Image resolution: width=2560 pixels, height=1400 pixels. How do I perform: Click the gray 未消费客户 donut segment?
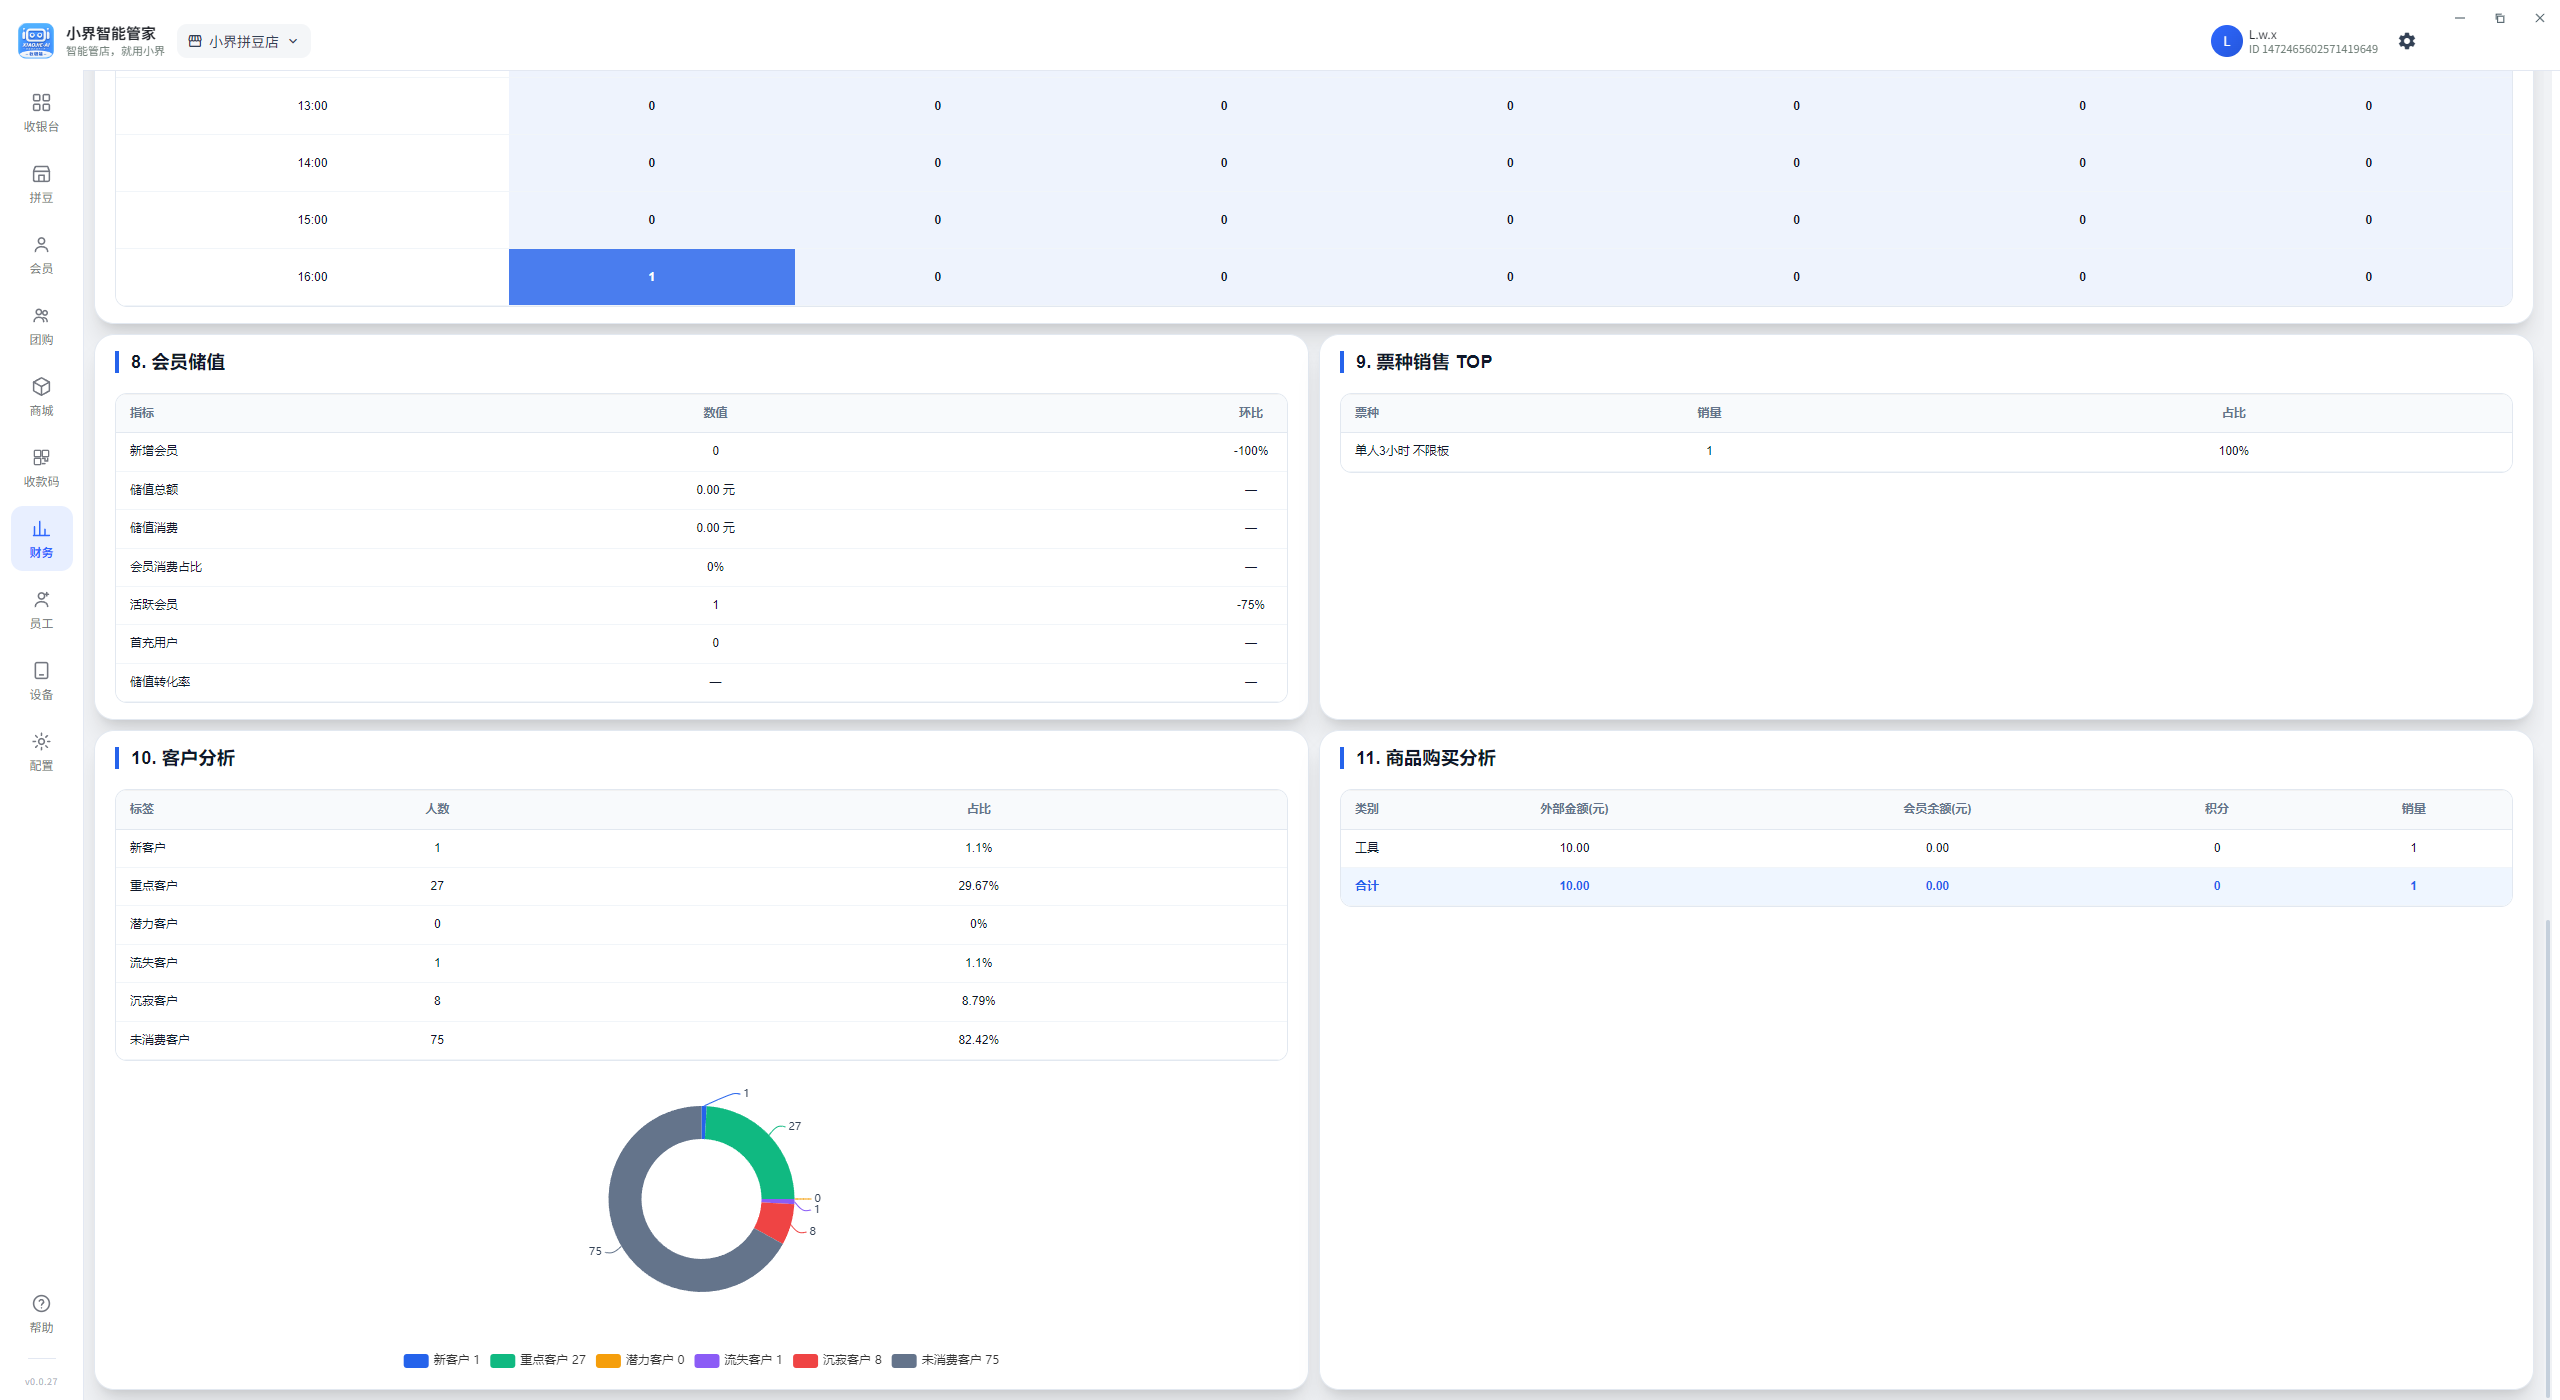630,1225
